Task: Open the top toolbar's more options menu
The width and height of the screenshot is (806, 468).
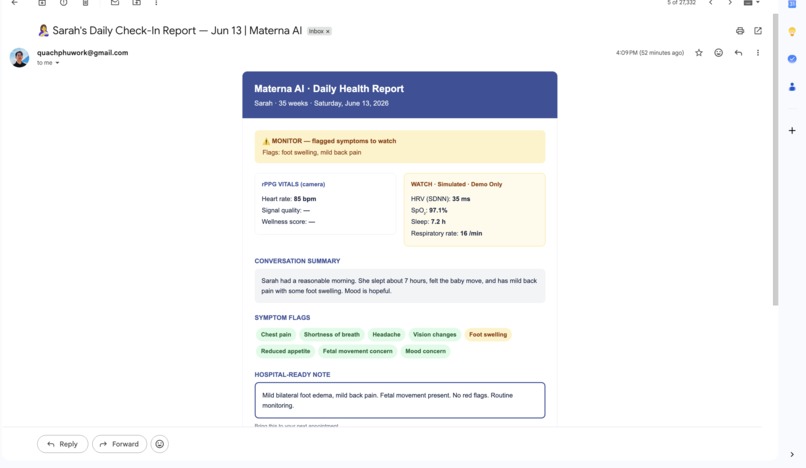Action: 156,3
